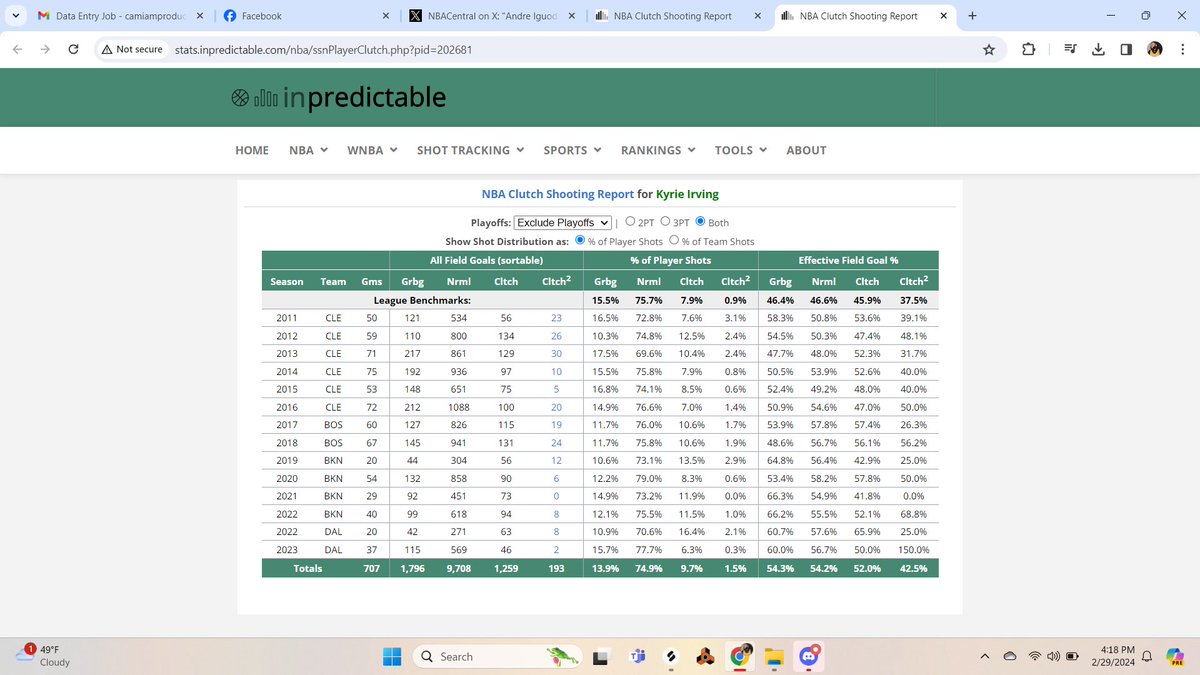Toggle the browser side panel icon
The height and width of the screenshot is (675, 1200).
point(1125,49)
